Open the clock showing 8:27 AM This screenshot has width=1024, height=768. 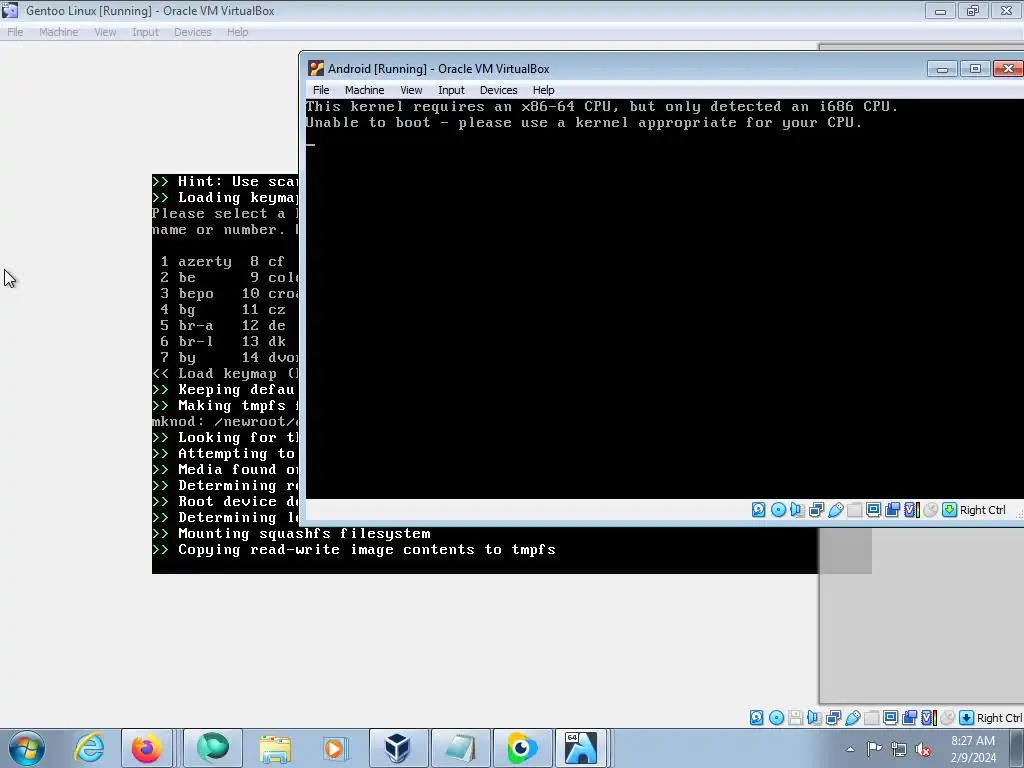(973, 749)
